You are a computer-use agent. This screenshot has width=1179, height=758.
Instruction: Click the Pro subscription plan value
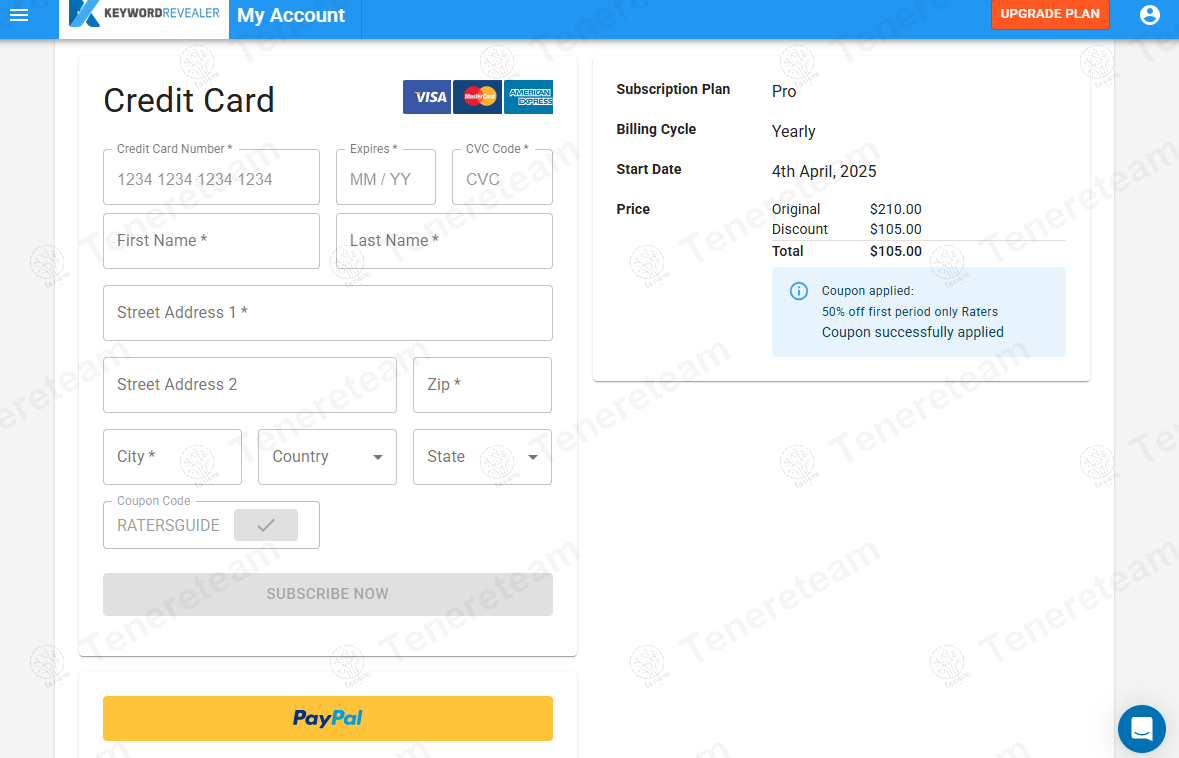[783, 91]
